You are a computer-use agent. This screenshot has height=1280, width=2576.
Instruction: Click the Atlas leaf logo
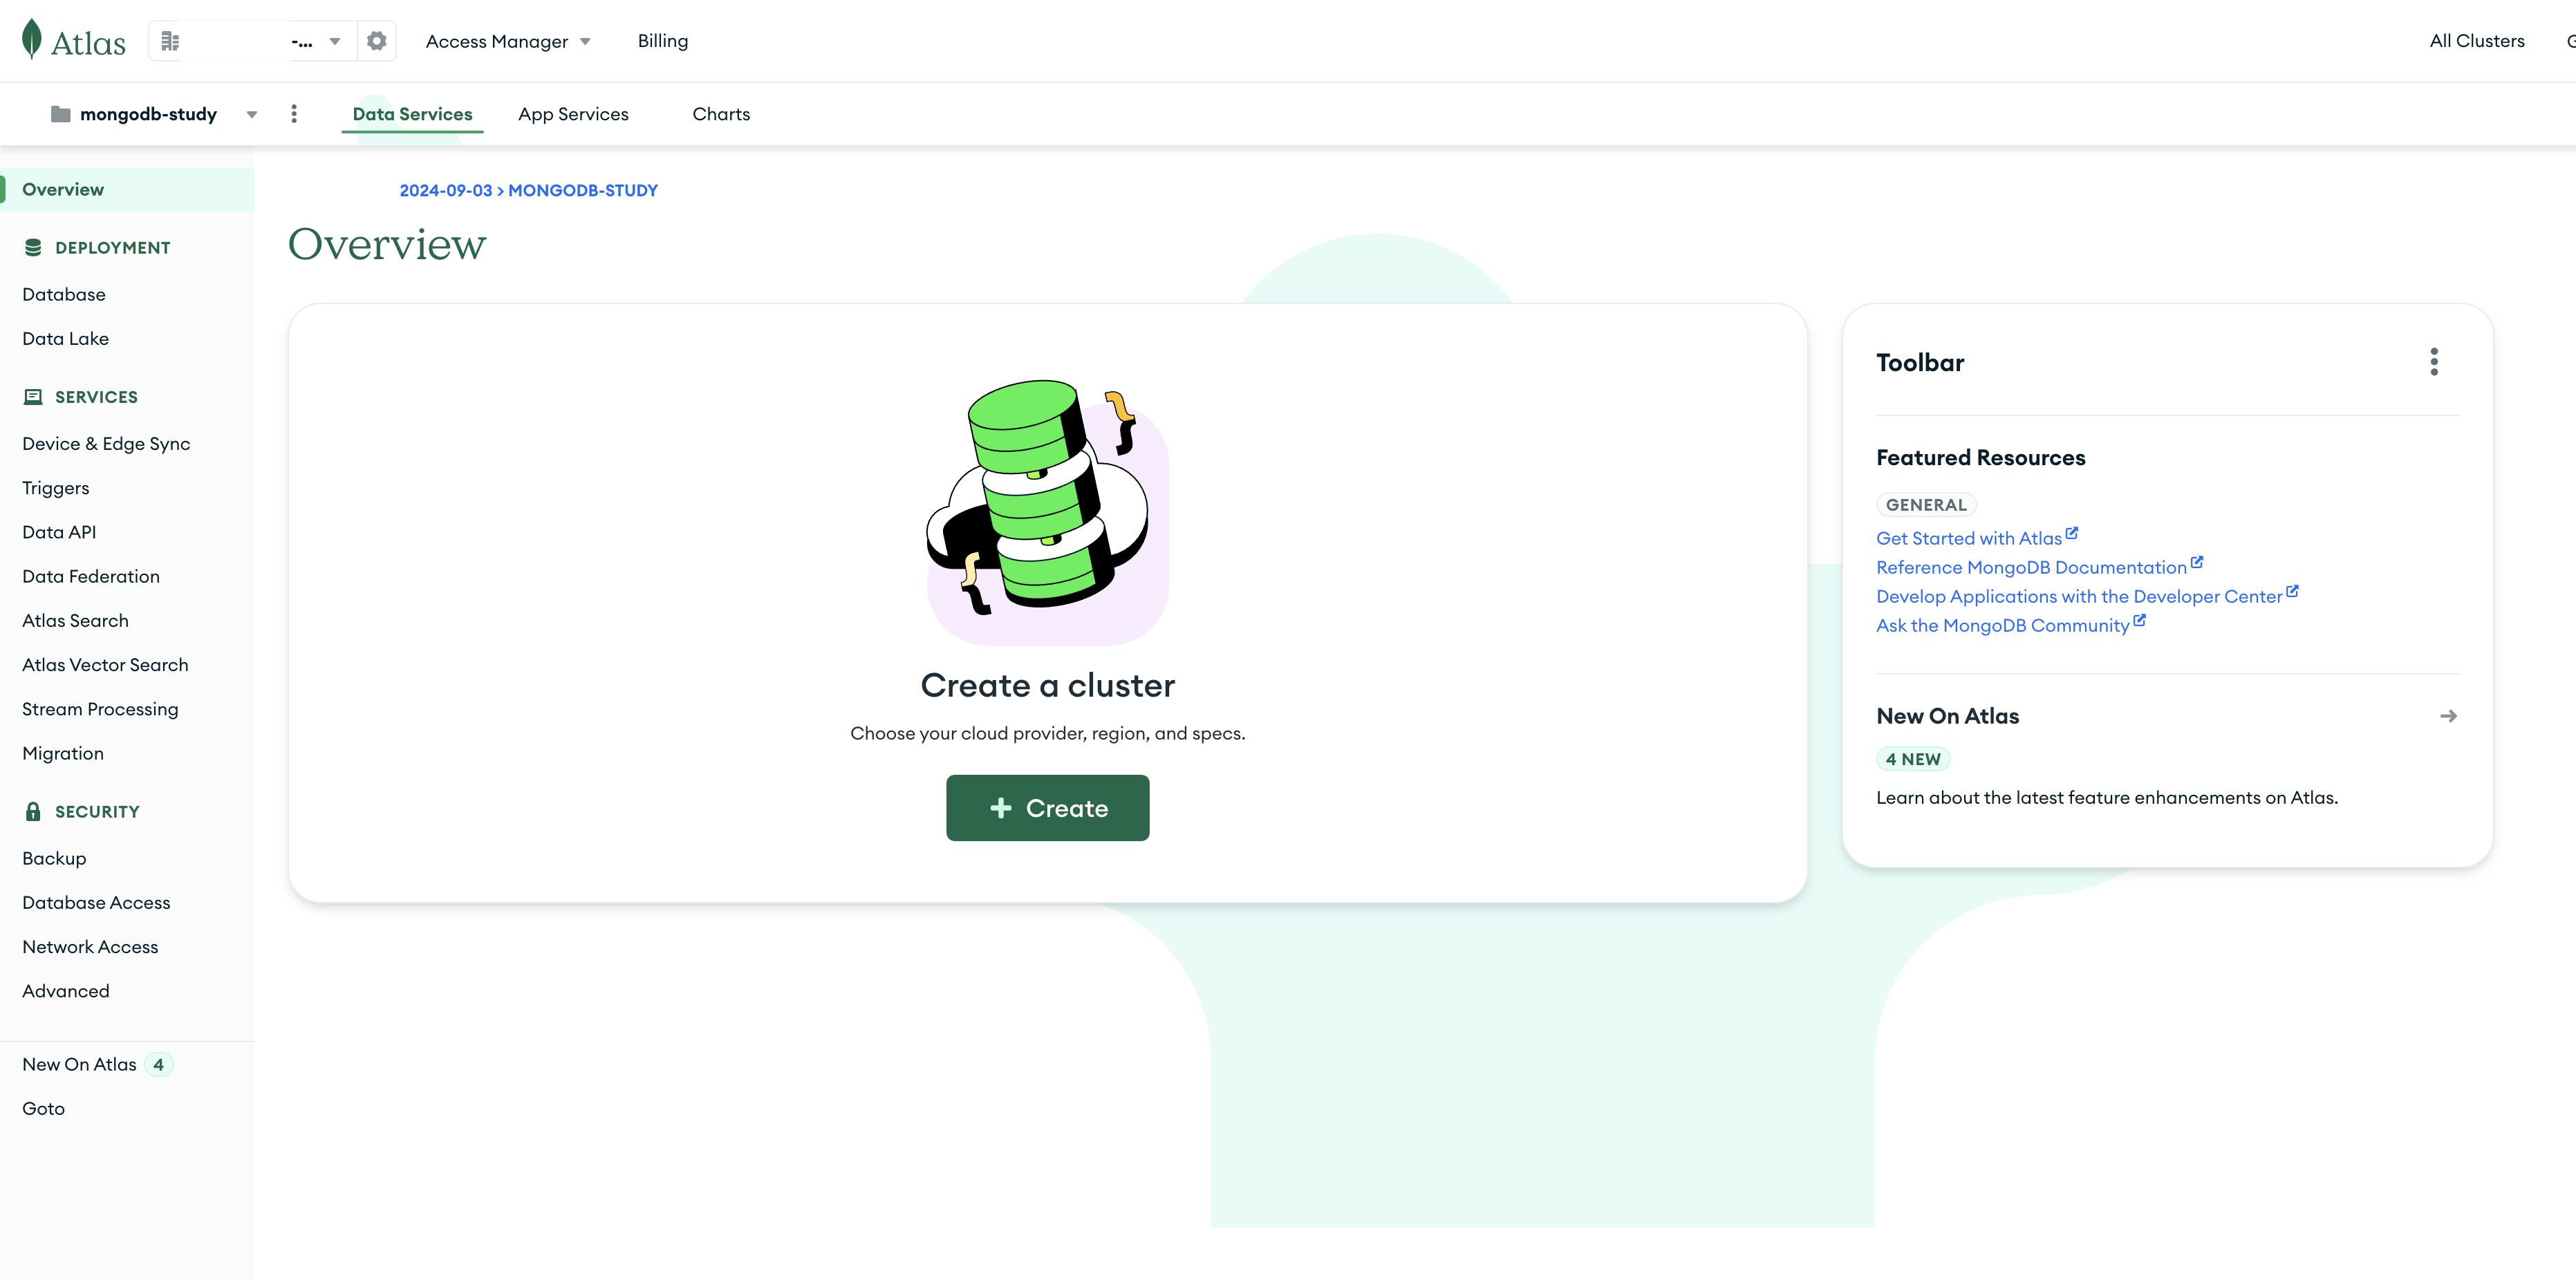(32, 40)
